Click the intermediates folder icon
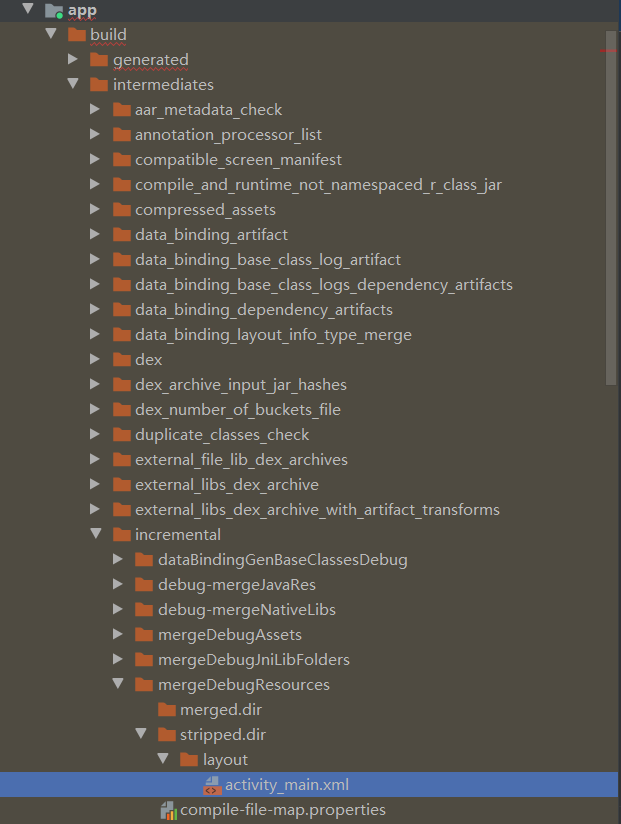 pyautogui.click(x=99, y=85)
